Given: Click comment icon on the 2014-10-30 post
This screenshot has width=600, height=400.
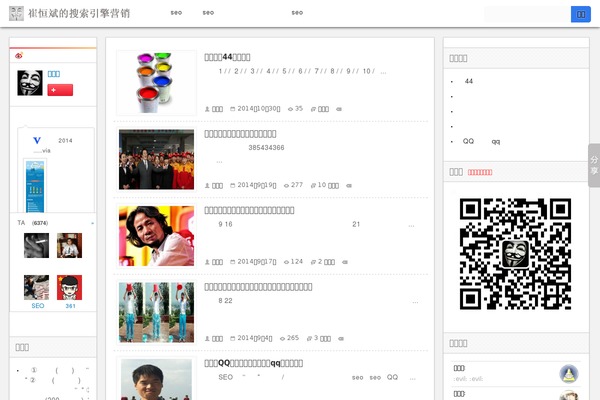Looking at the screenshot, I should coord(313,109).
